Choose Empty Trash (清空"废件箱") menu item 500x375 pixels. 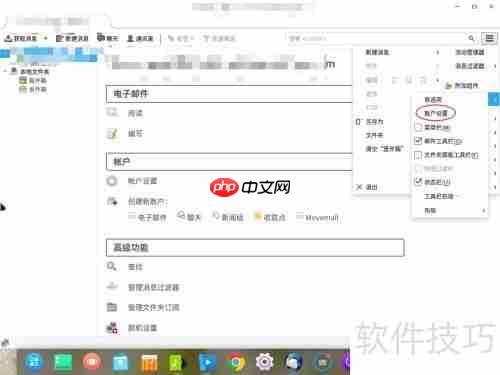[x=384, y=149]
